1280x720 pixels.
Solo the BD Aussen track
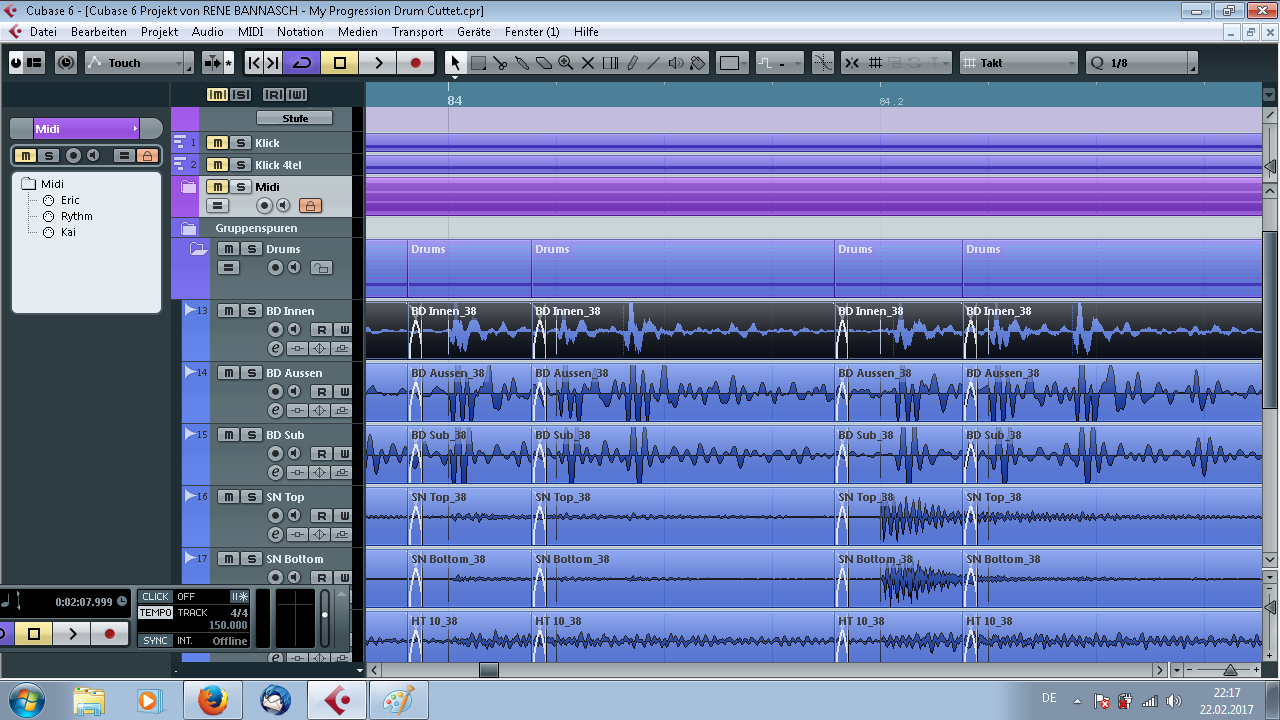251,373
